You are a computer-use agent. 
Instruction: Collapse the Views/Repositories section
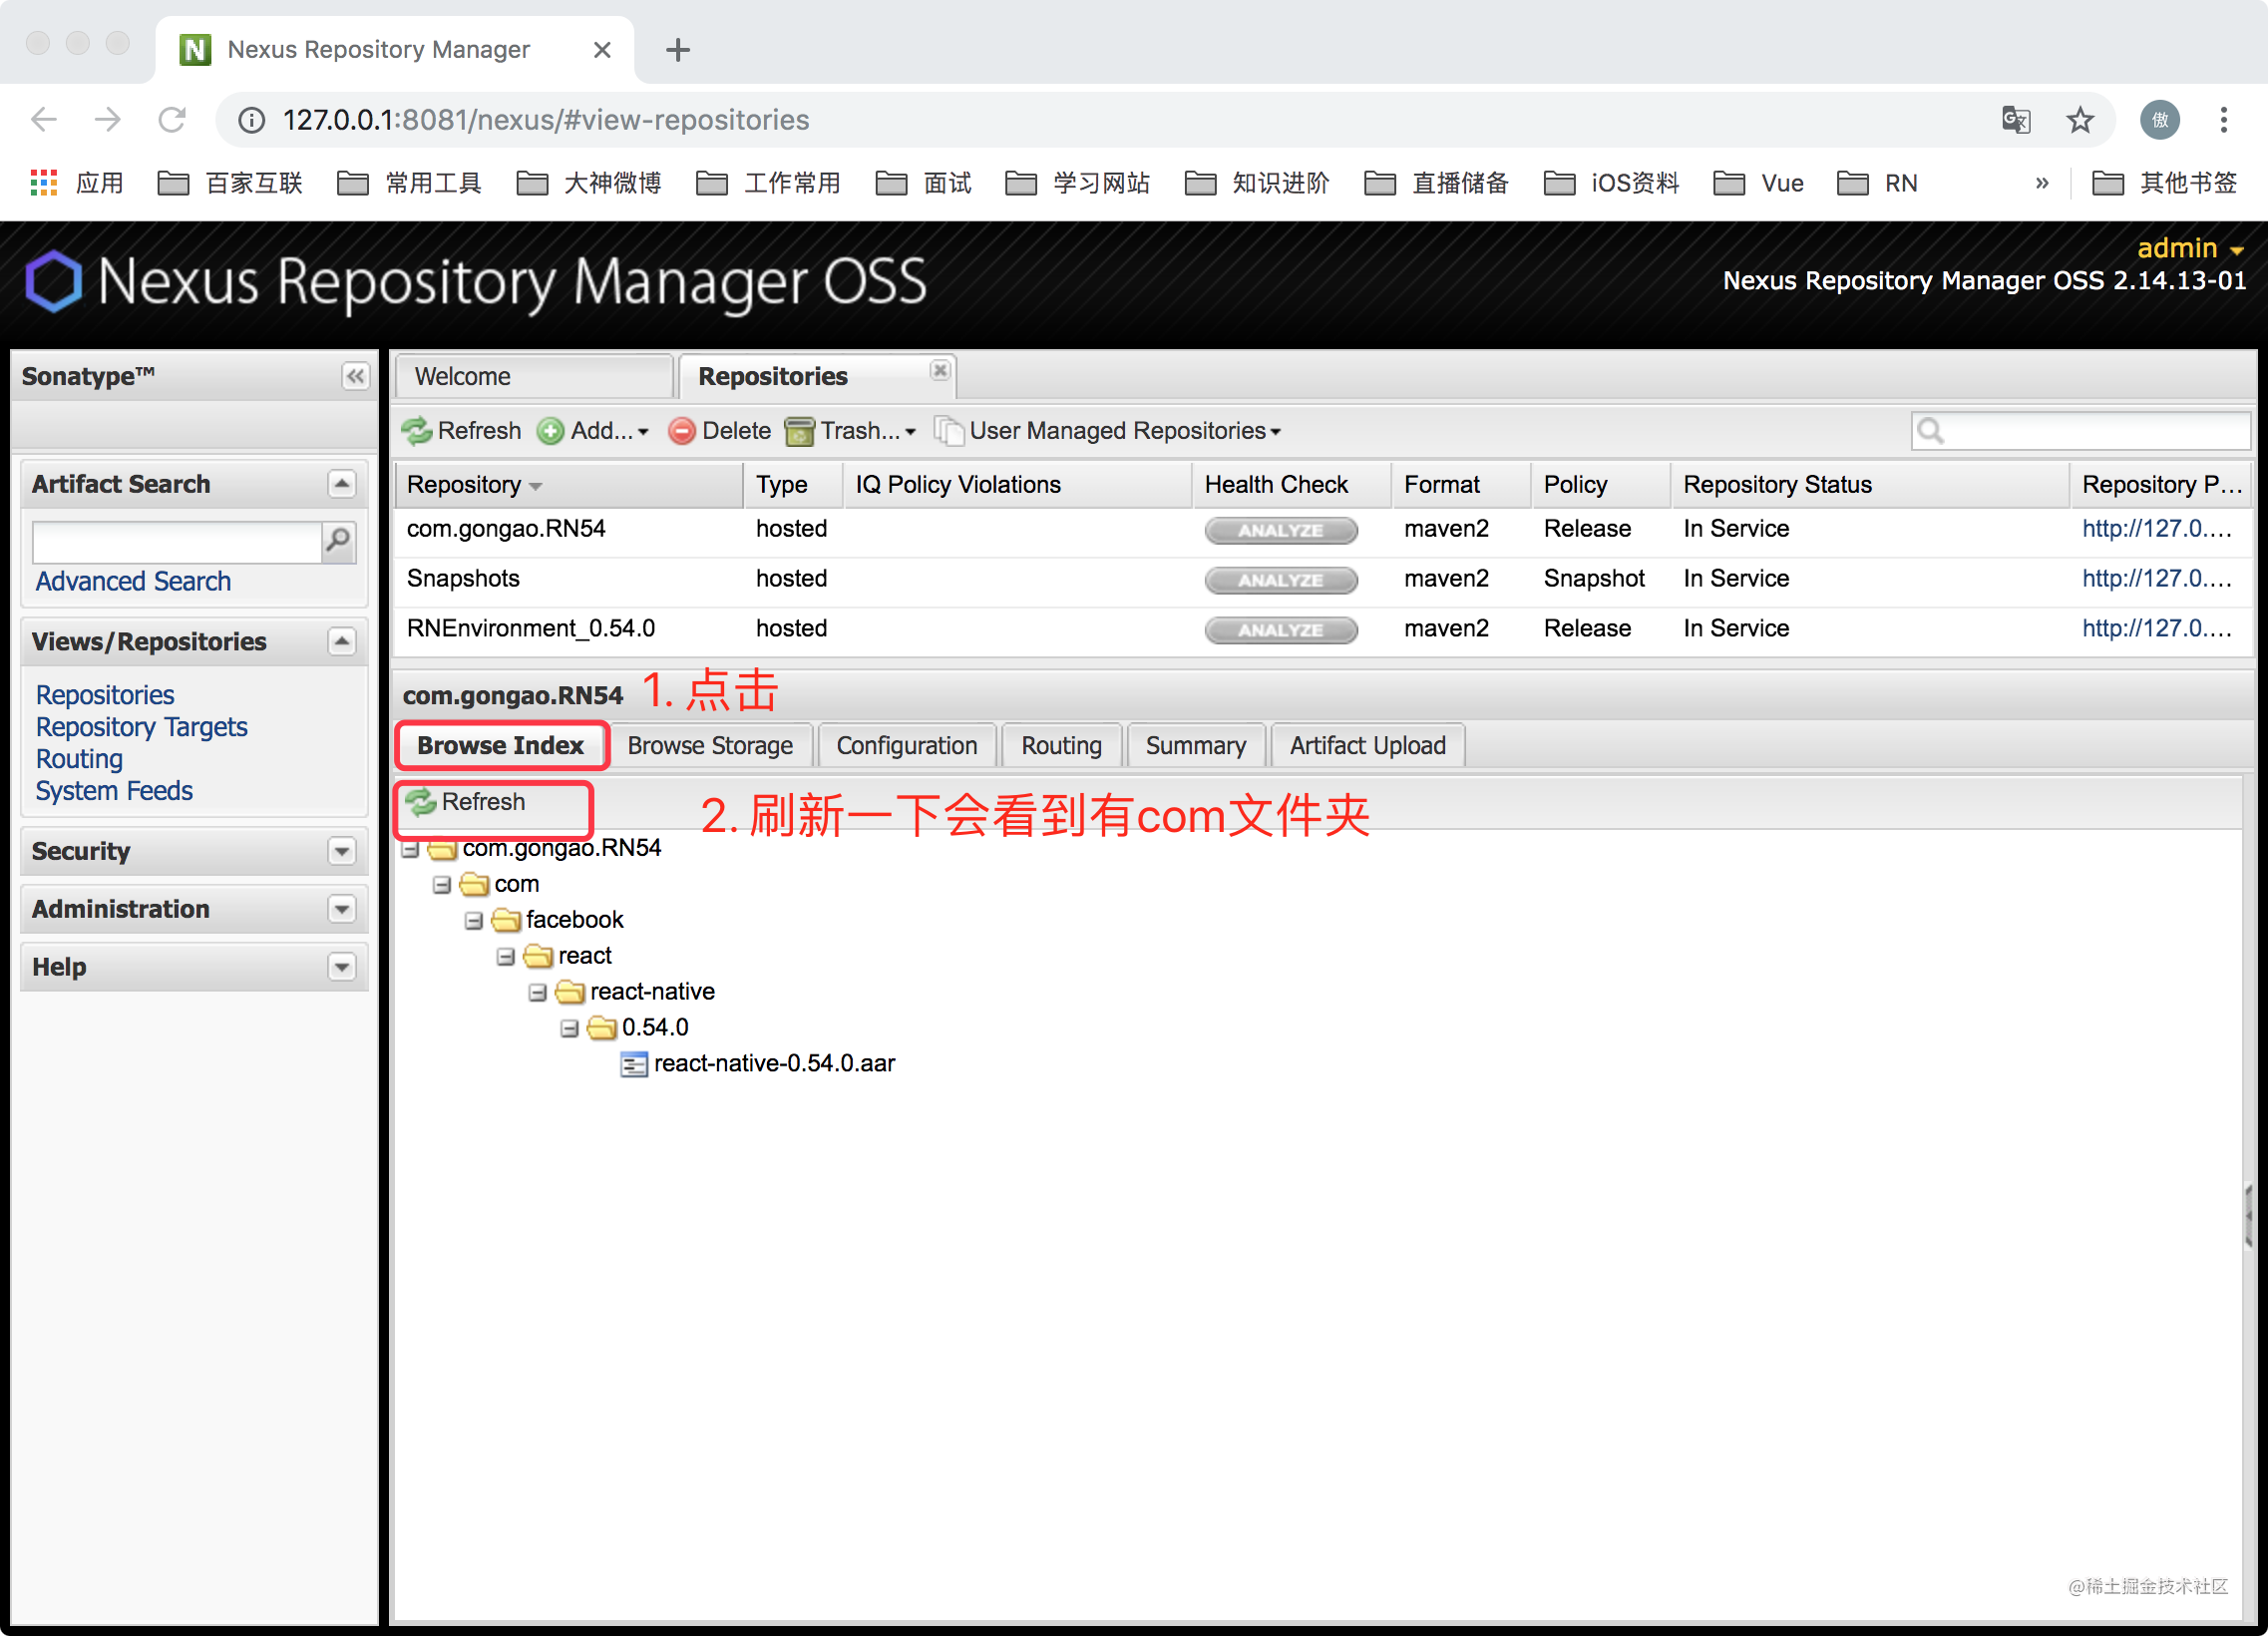pyautogui.click(x=342, y=641)
